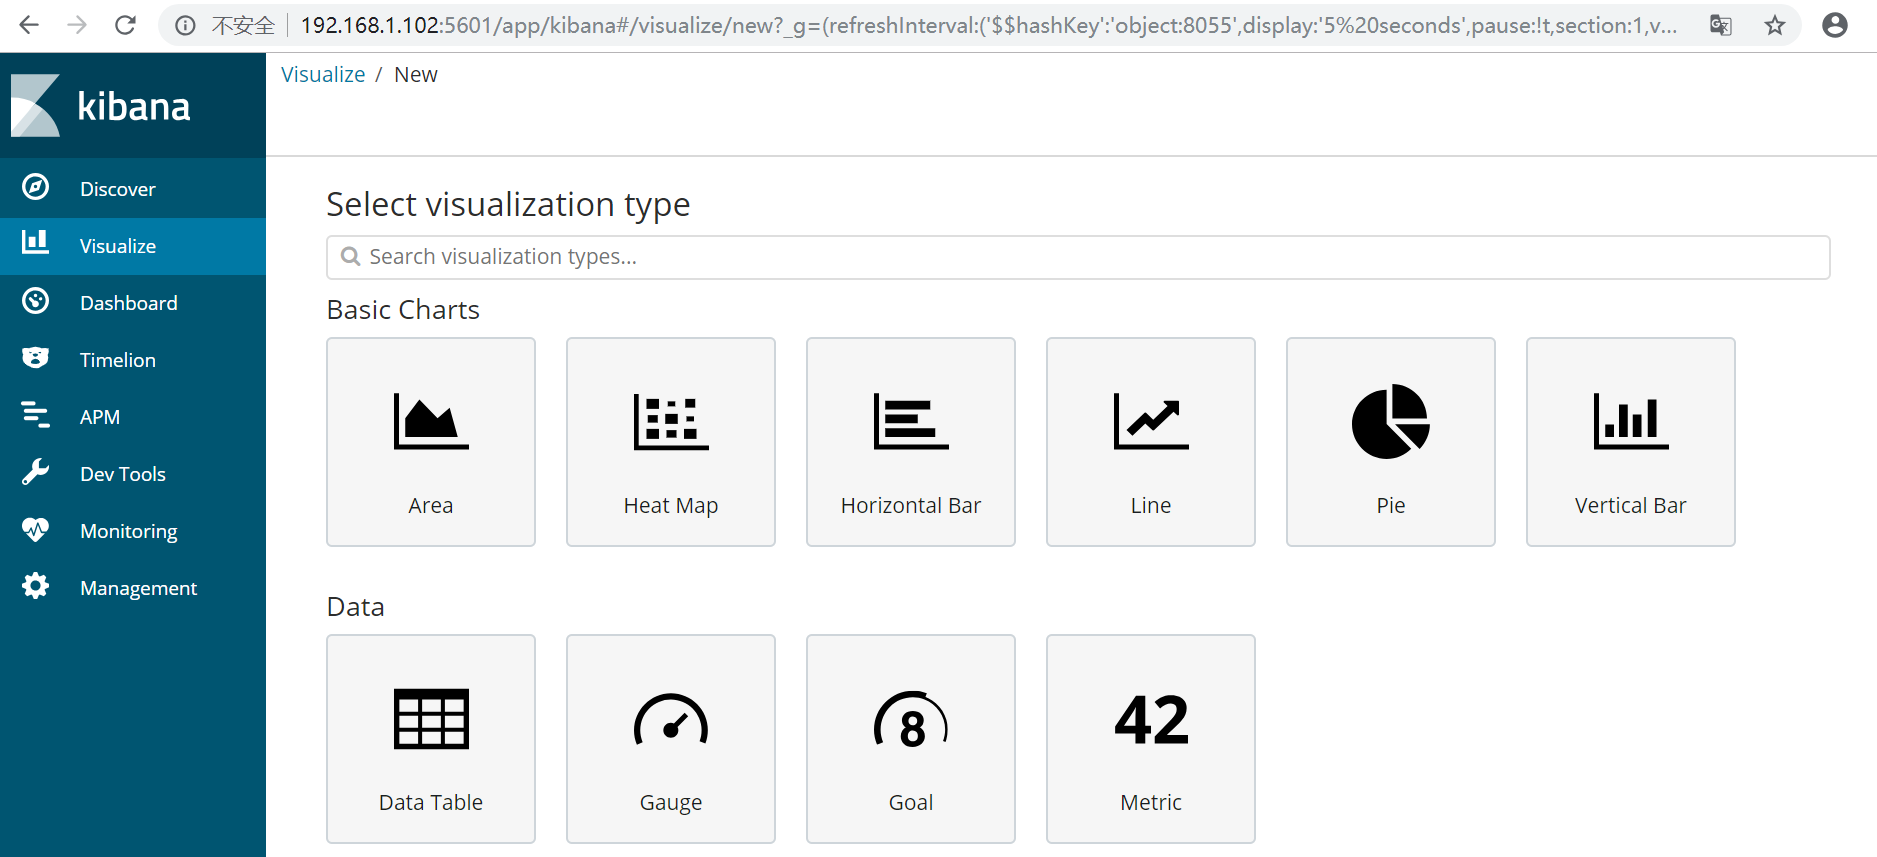Screen dimensions: 1877x857
Task: Open Timelion in the sidebar
Action: tap(133, 360)
